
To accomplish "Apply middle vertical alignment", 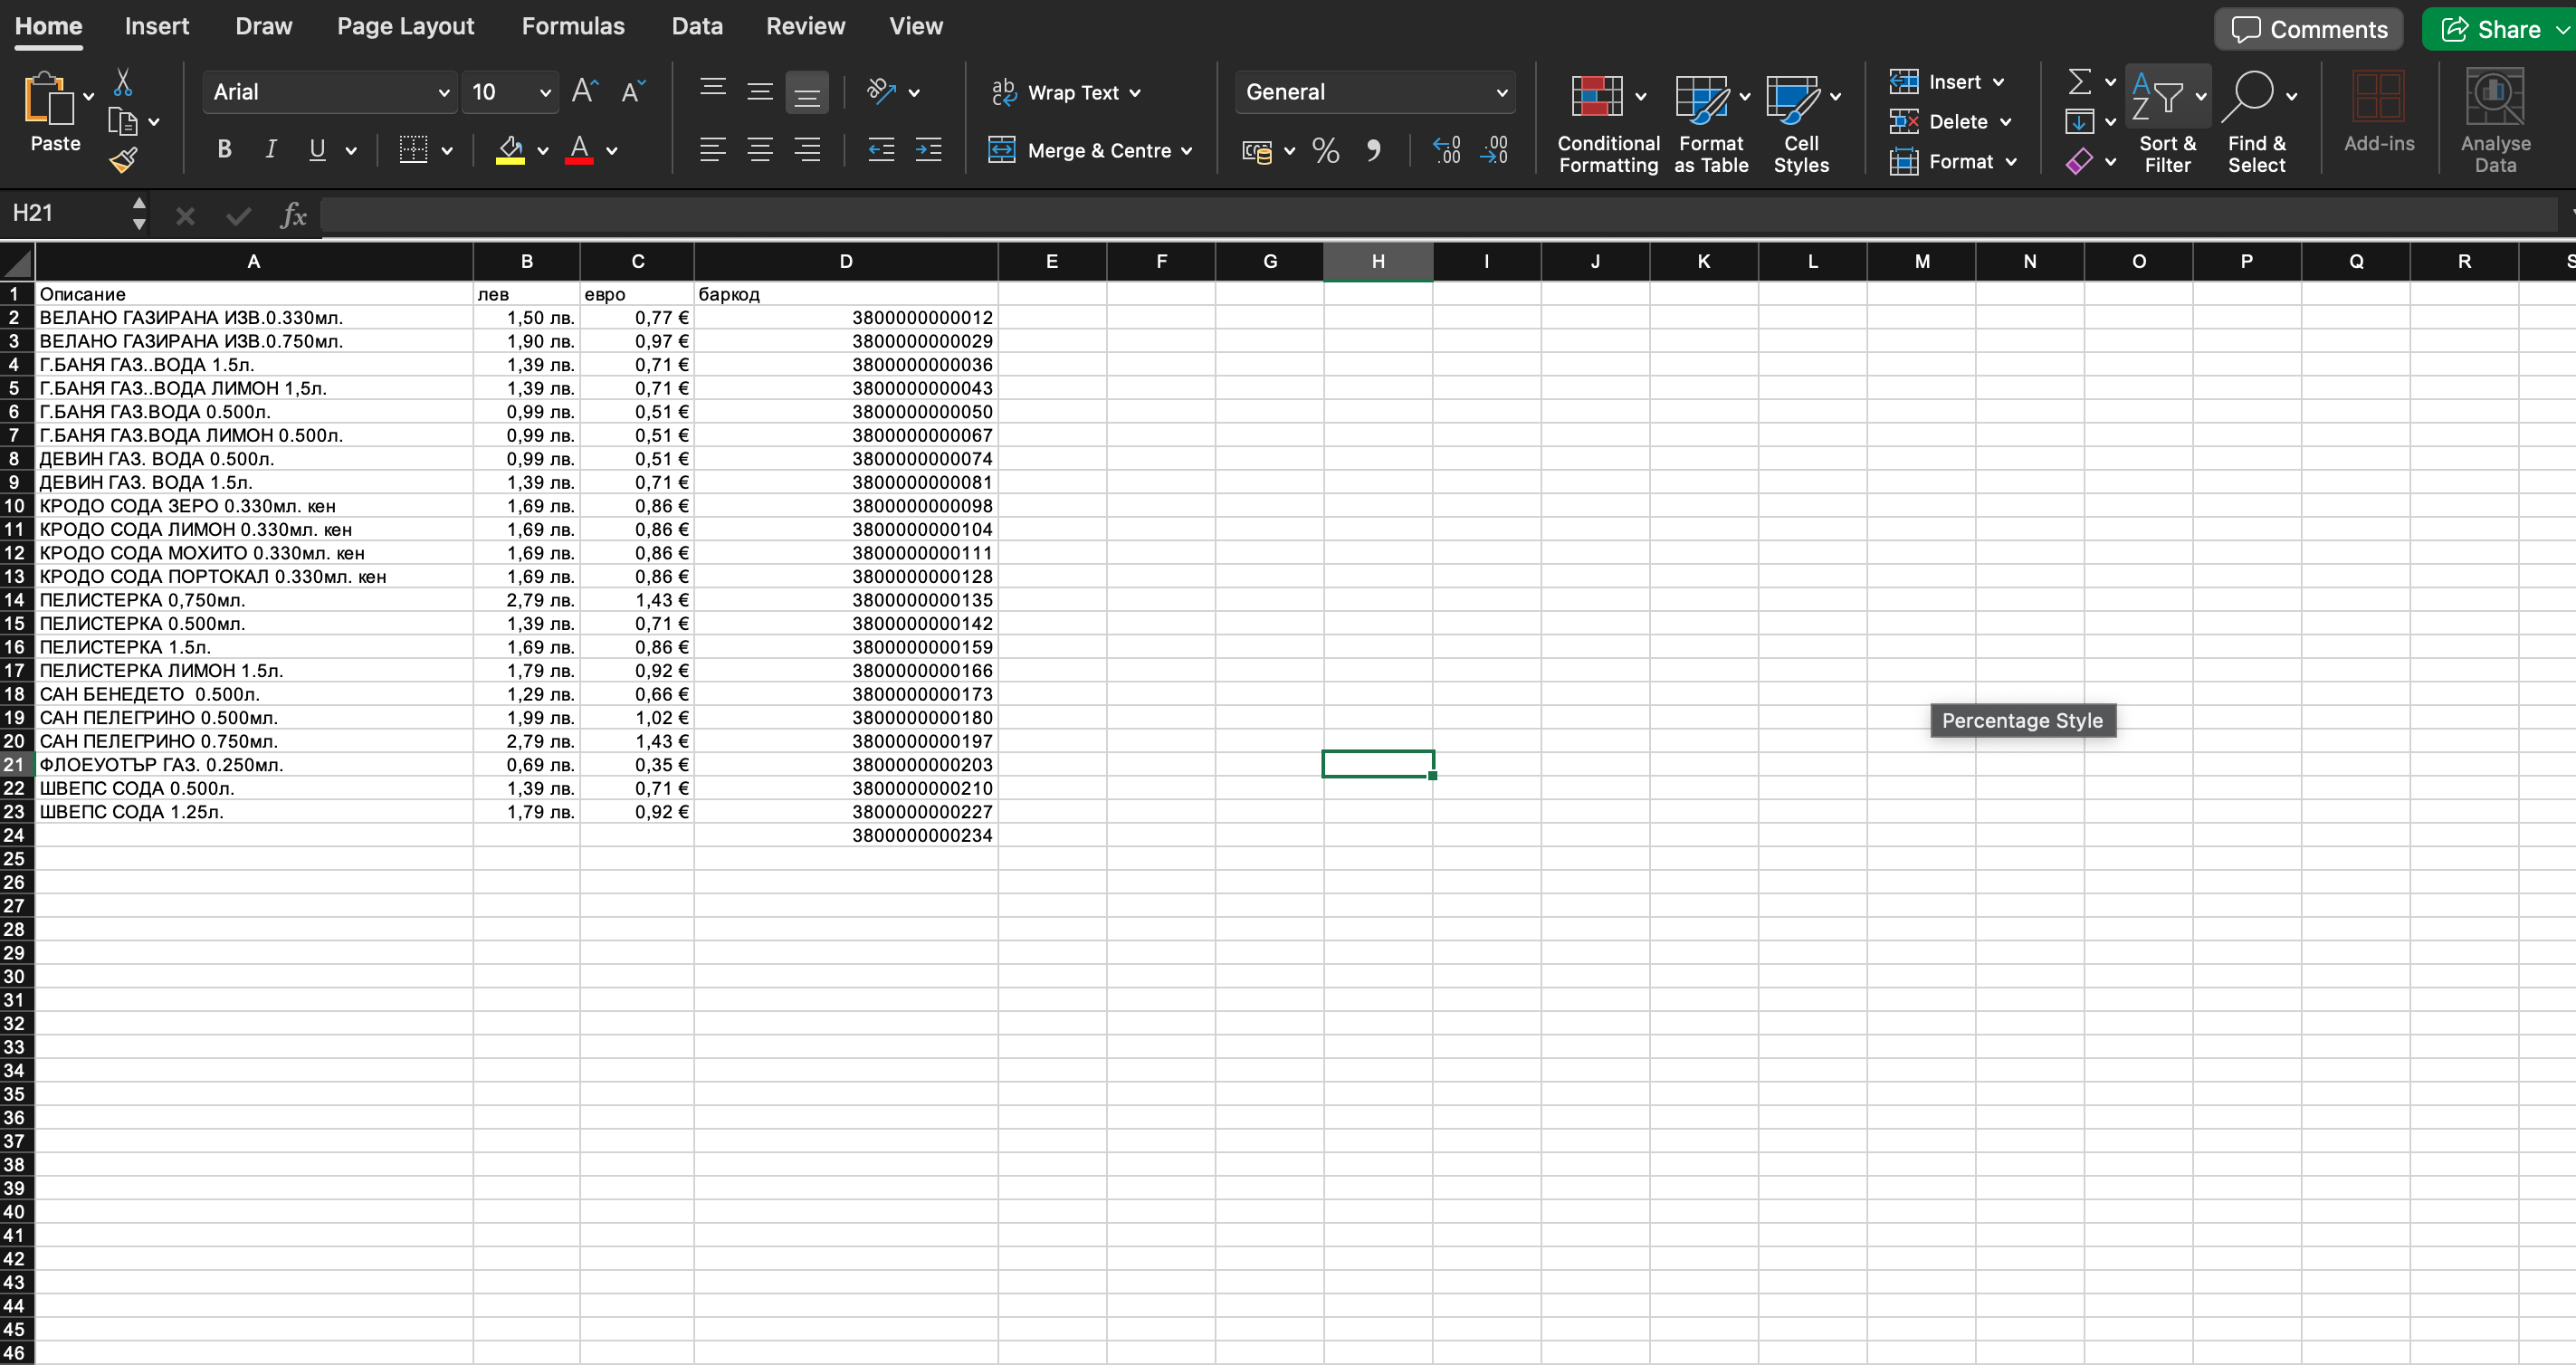I will tap(760, 92).
